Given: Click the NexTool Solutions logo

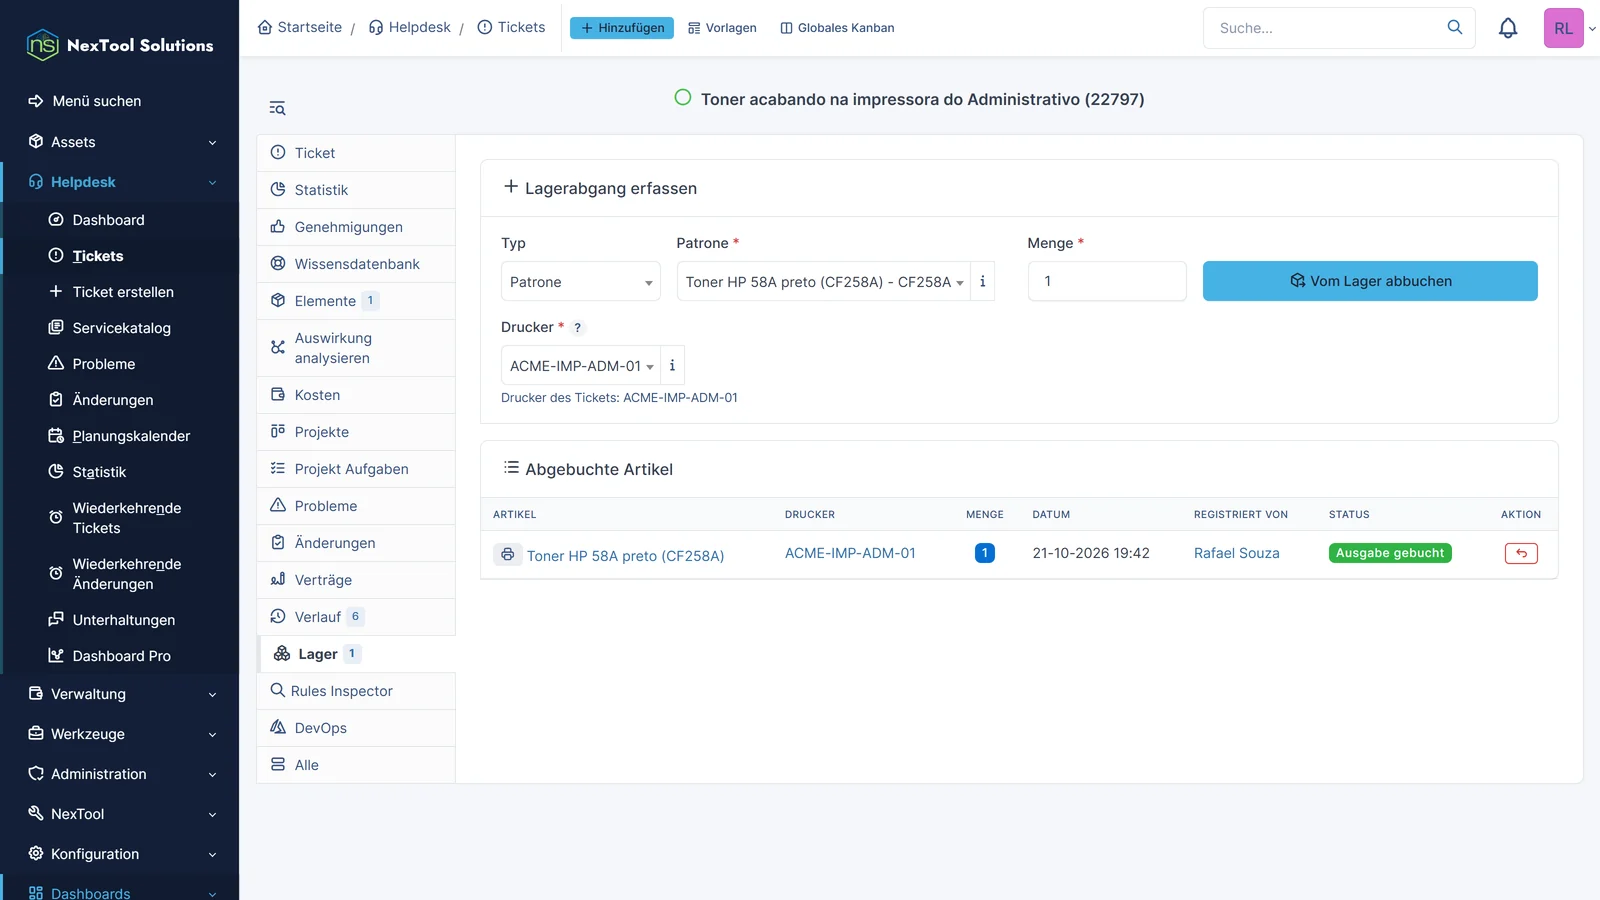Looking at the screenshot, I should tap(120, 45).
